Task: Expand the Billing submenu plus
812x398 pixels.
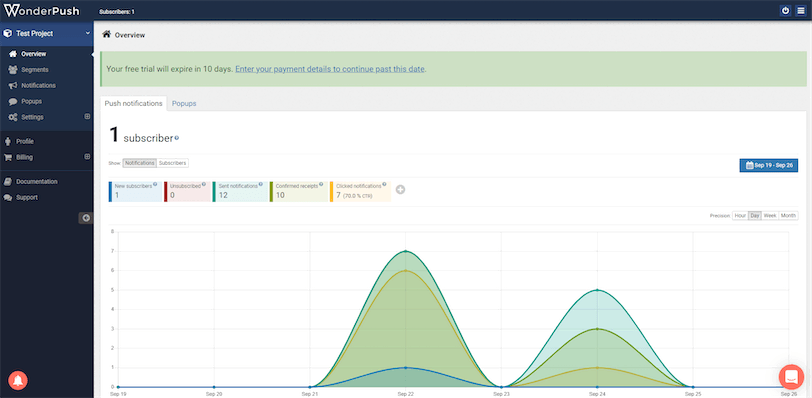Action: point(87,157)
